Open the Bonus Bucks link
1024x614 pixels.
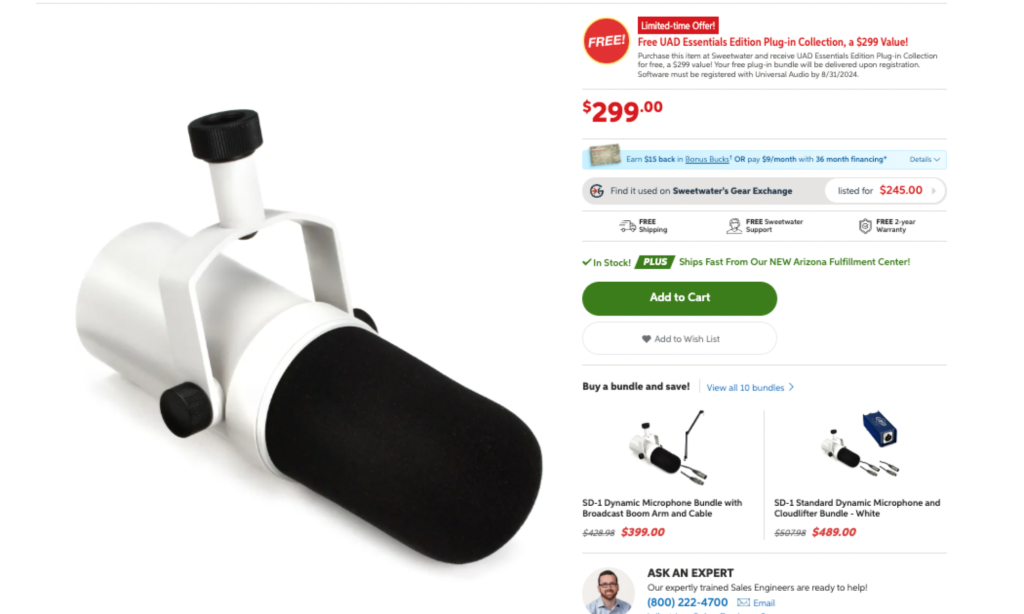pos(707,159)
